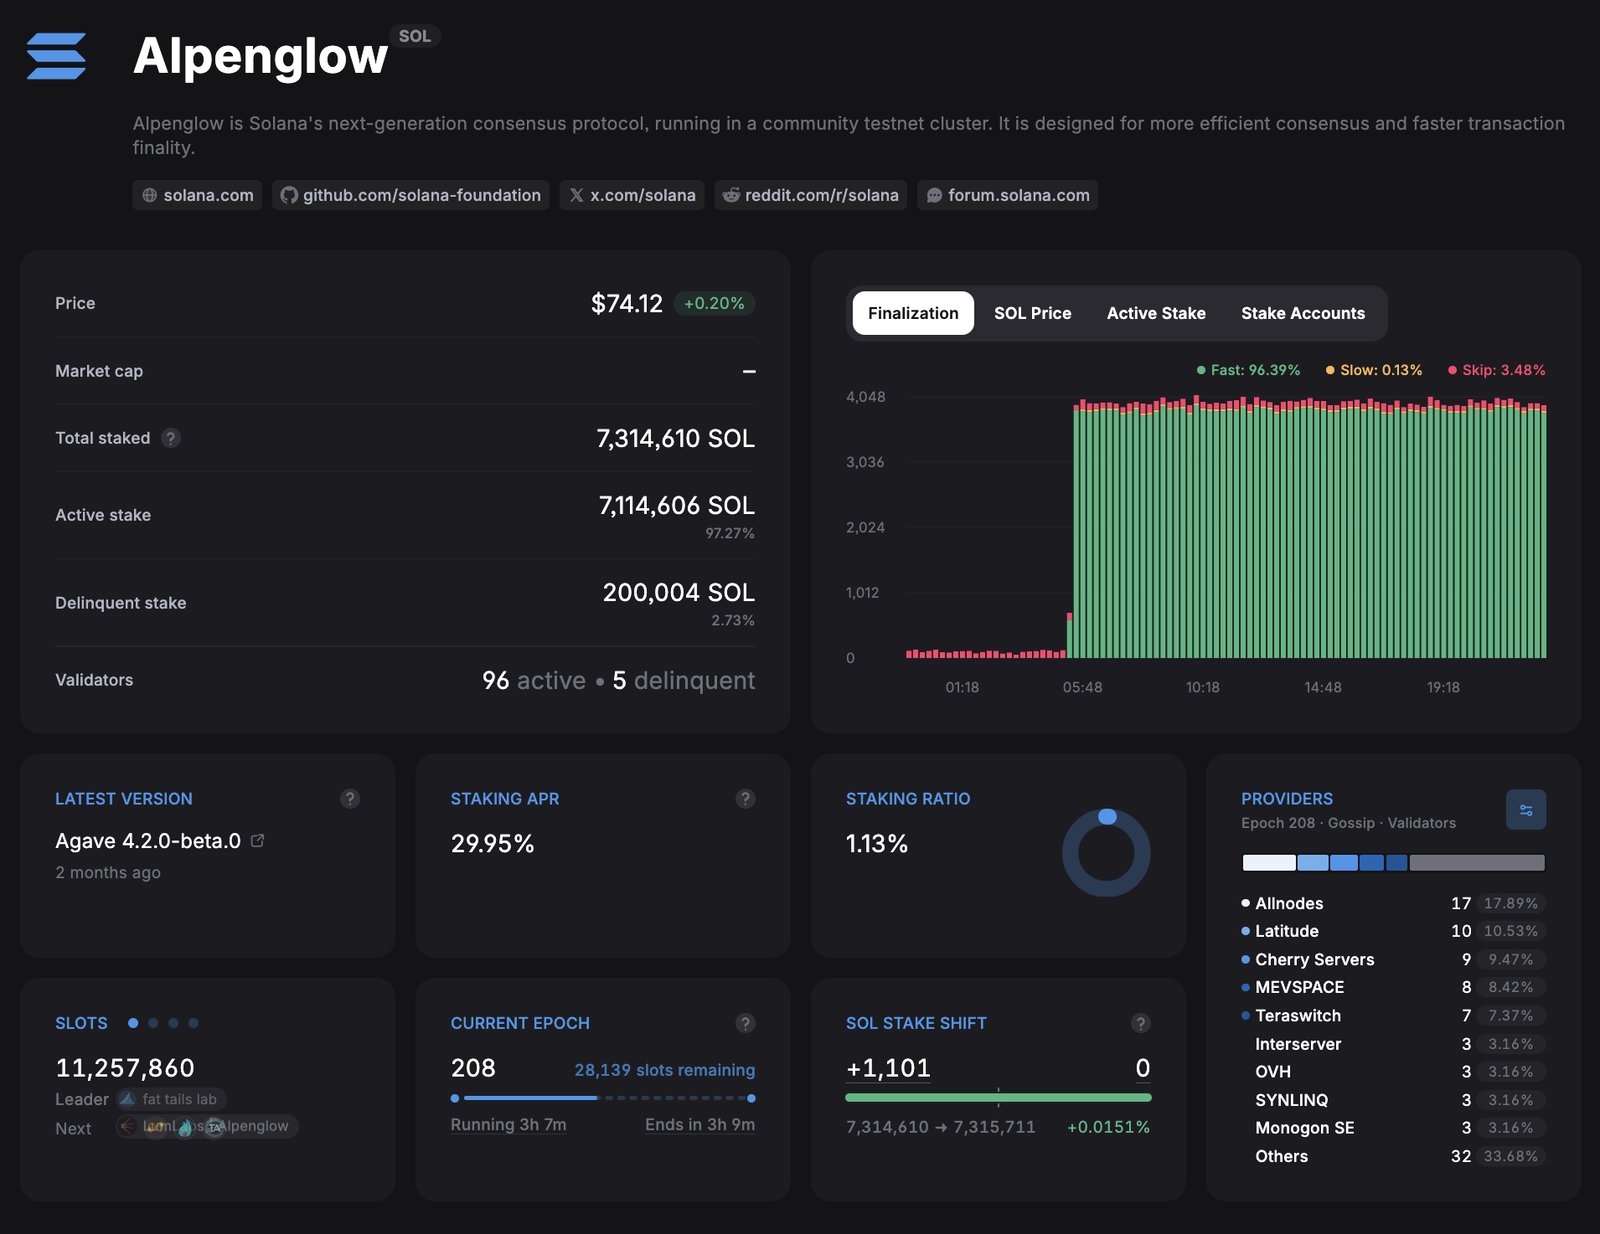Click the white Allnodes segment of provider bar

[1268, 862]
